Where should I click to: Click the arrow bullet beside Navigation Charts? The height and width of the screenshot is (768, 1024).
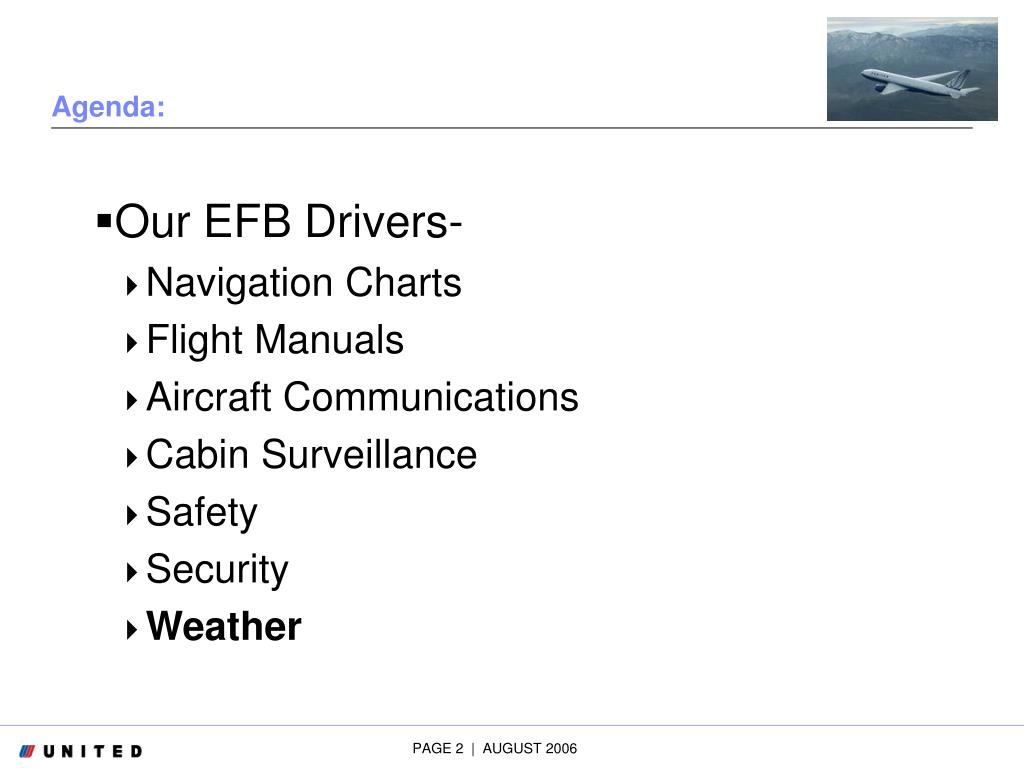click(132, 285)
